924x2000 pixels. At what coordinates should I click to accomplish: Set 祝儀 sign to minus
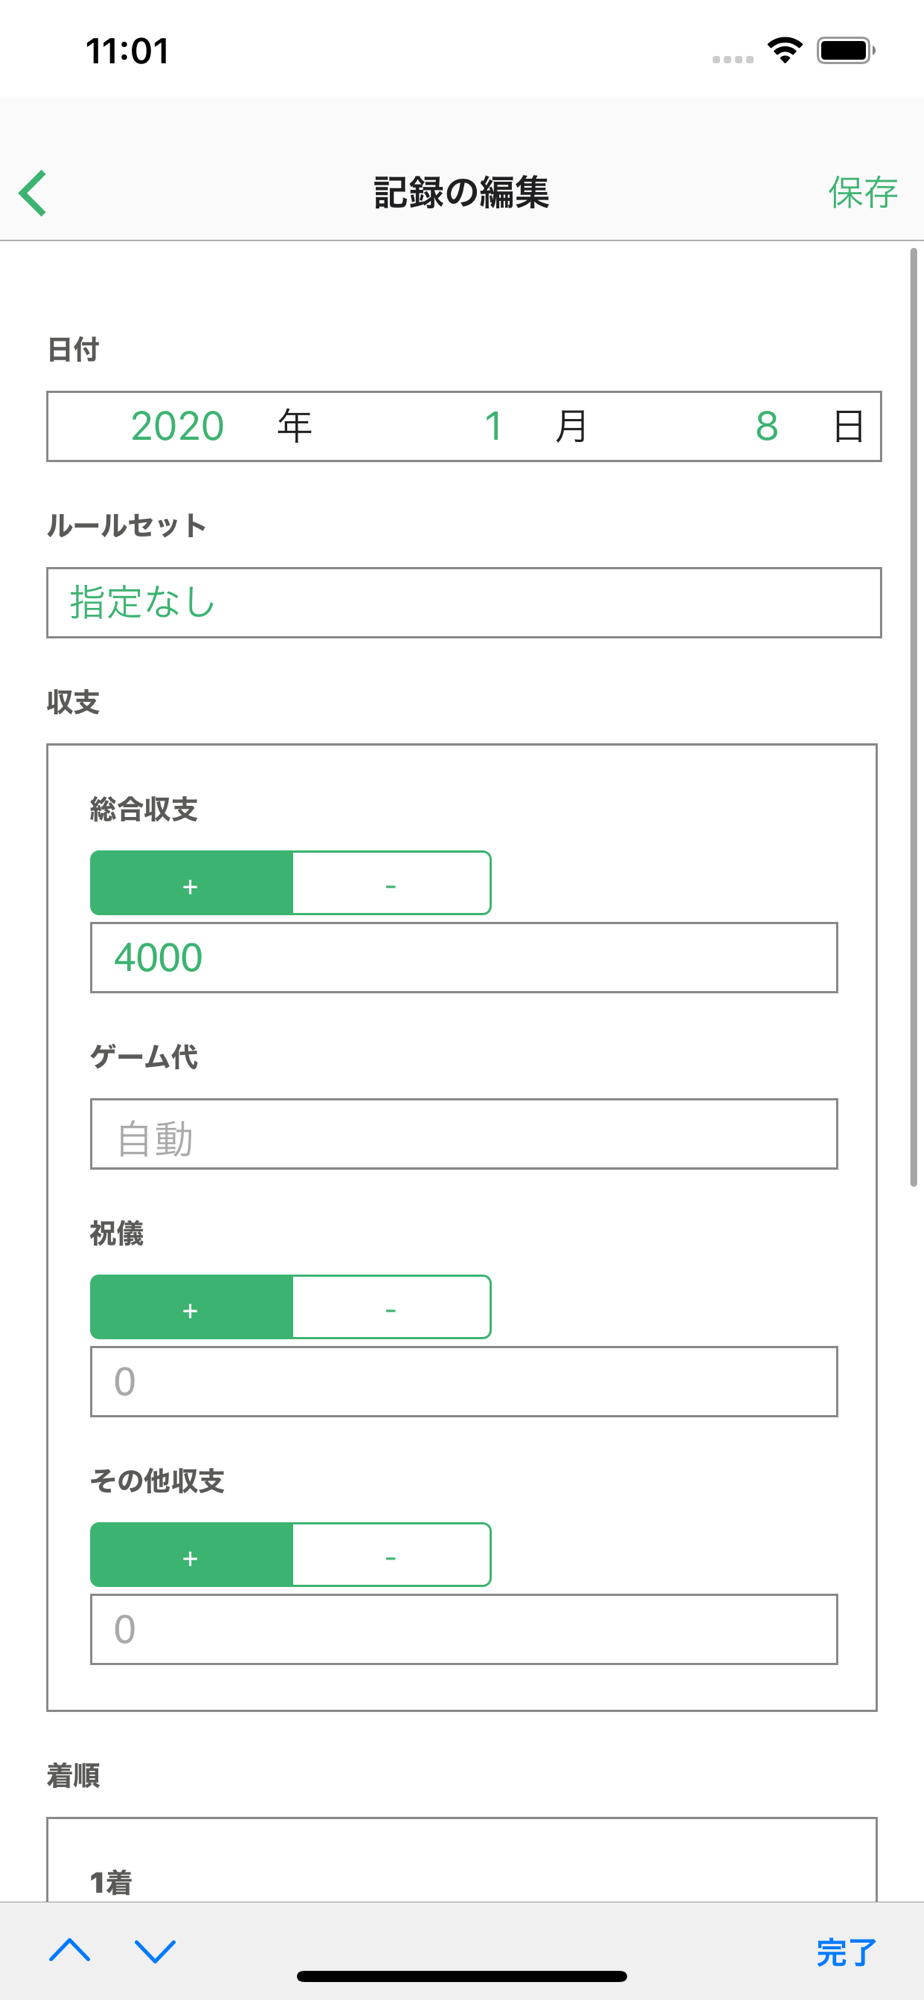(x=391, y=1308)
